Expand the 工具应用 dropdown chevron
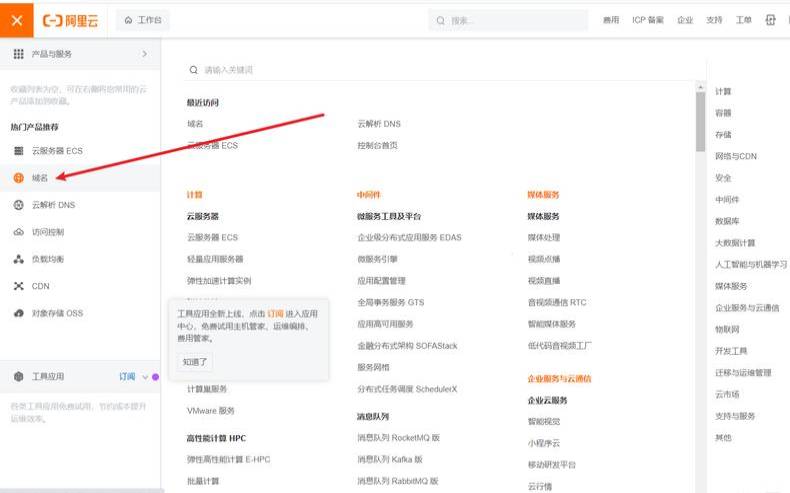Image resolution: width=790 pixels, height=493 pixels. coord(145,377)
